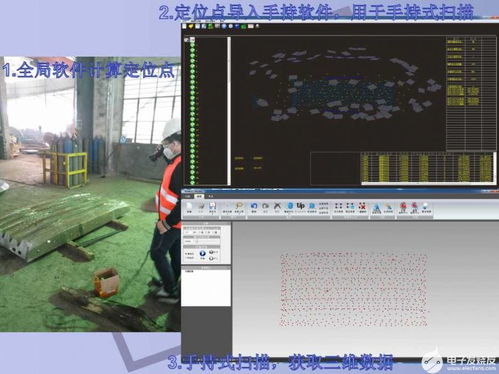499x374 pixels.
Task: Click the first red figure icon in ribbon
Action: 403,206
